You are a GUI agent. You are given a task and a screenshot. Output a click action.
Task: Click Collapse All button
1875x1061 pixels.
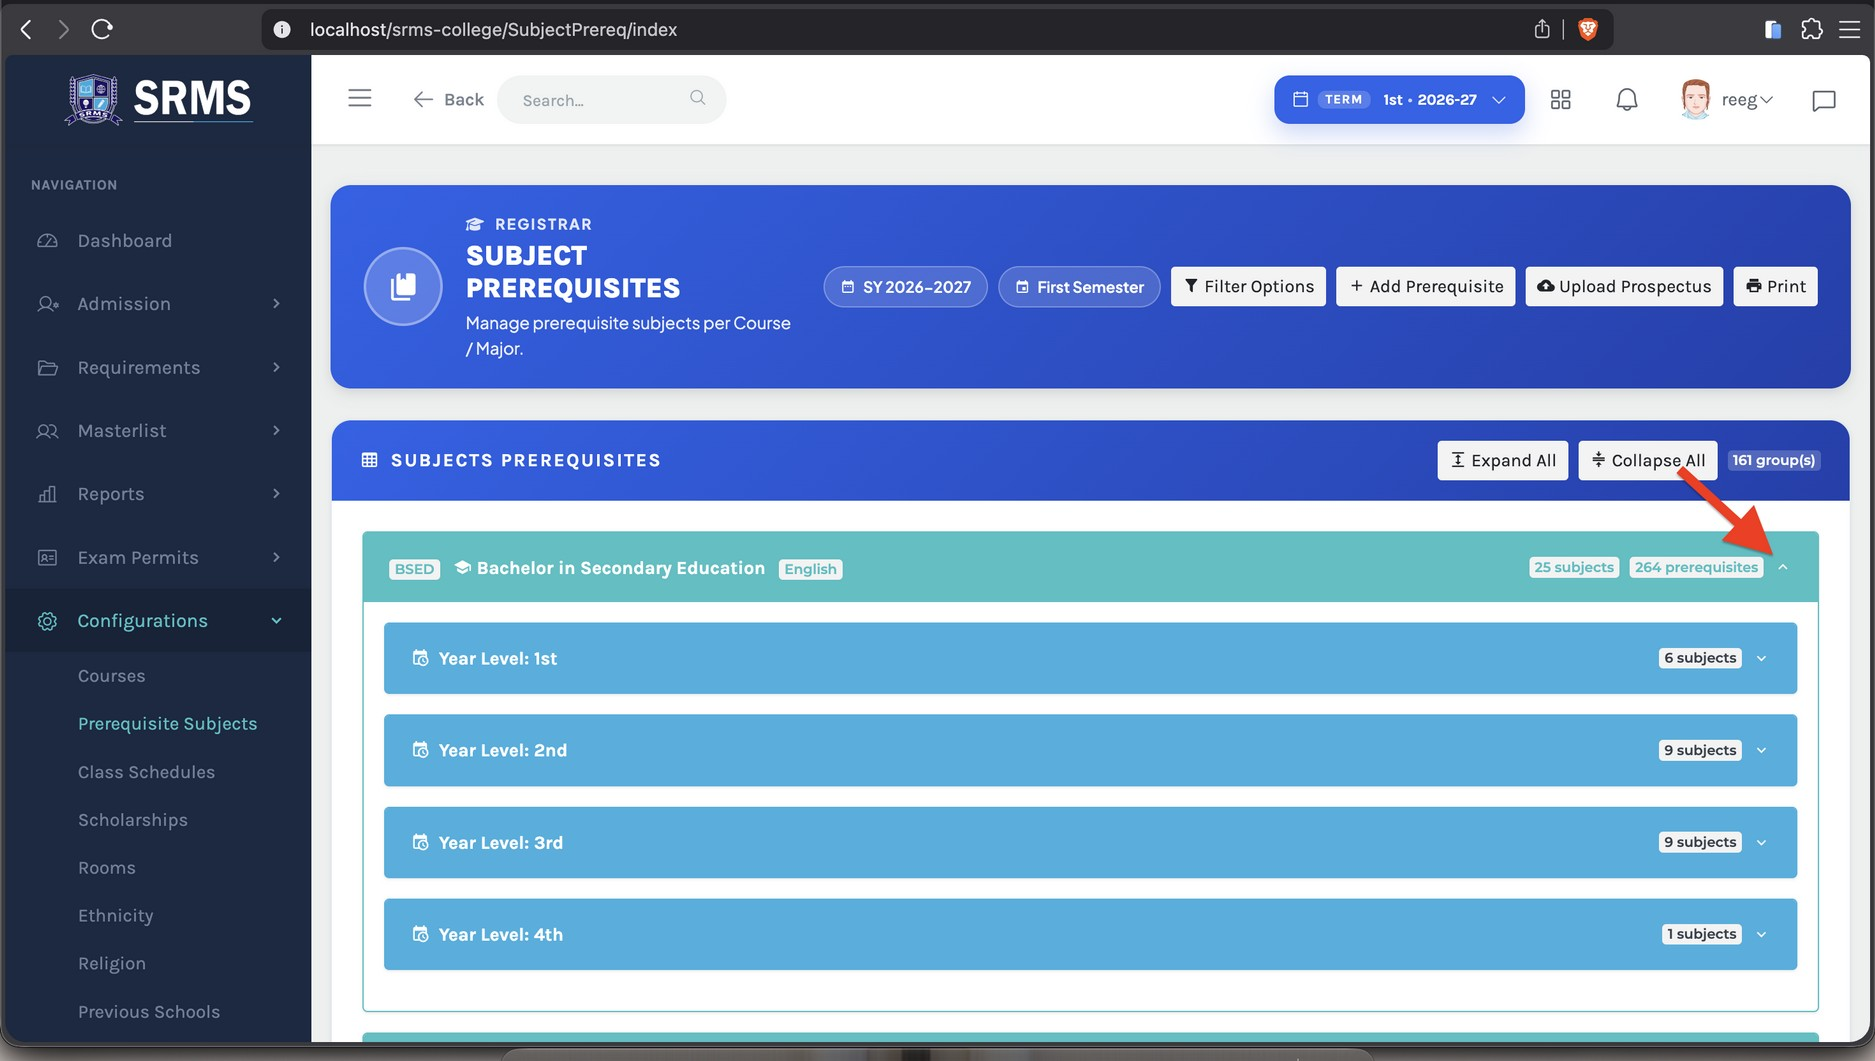pos(1648,460)
